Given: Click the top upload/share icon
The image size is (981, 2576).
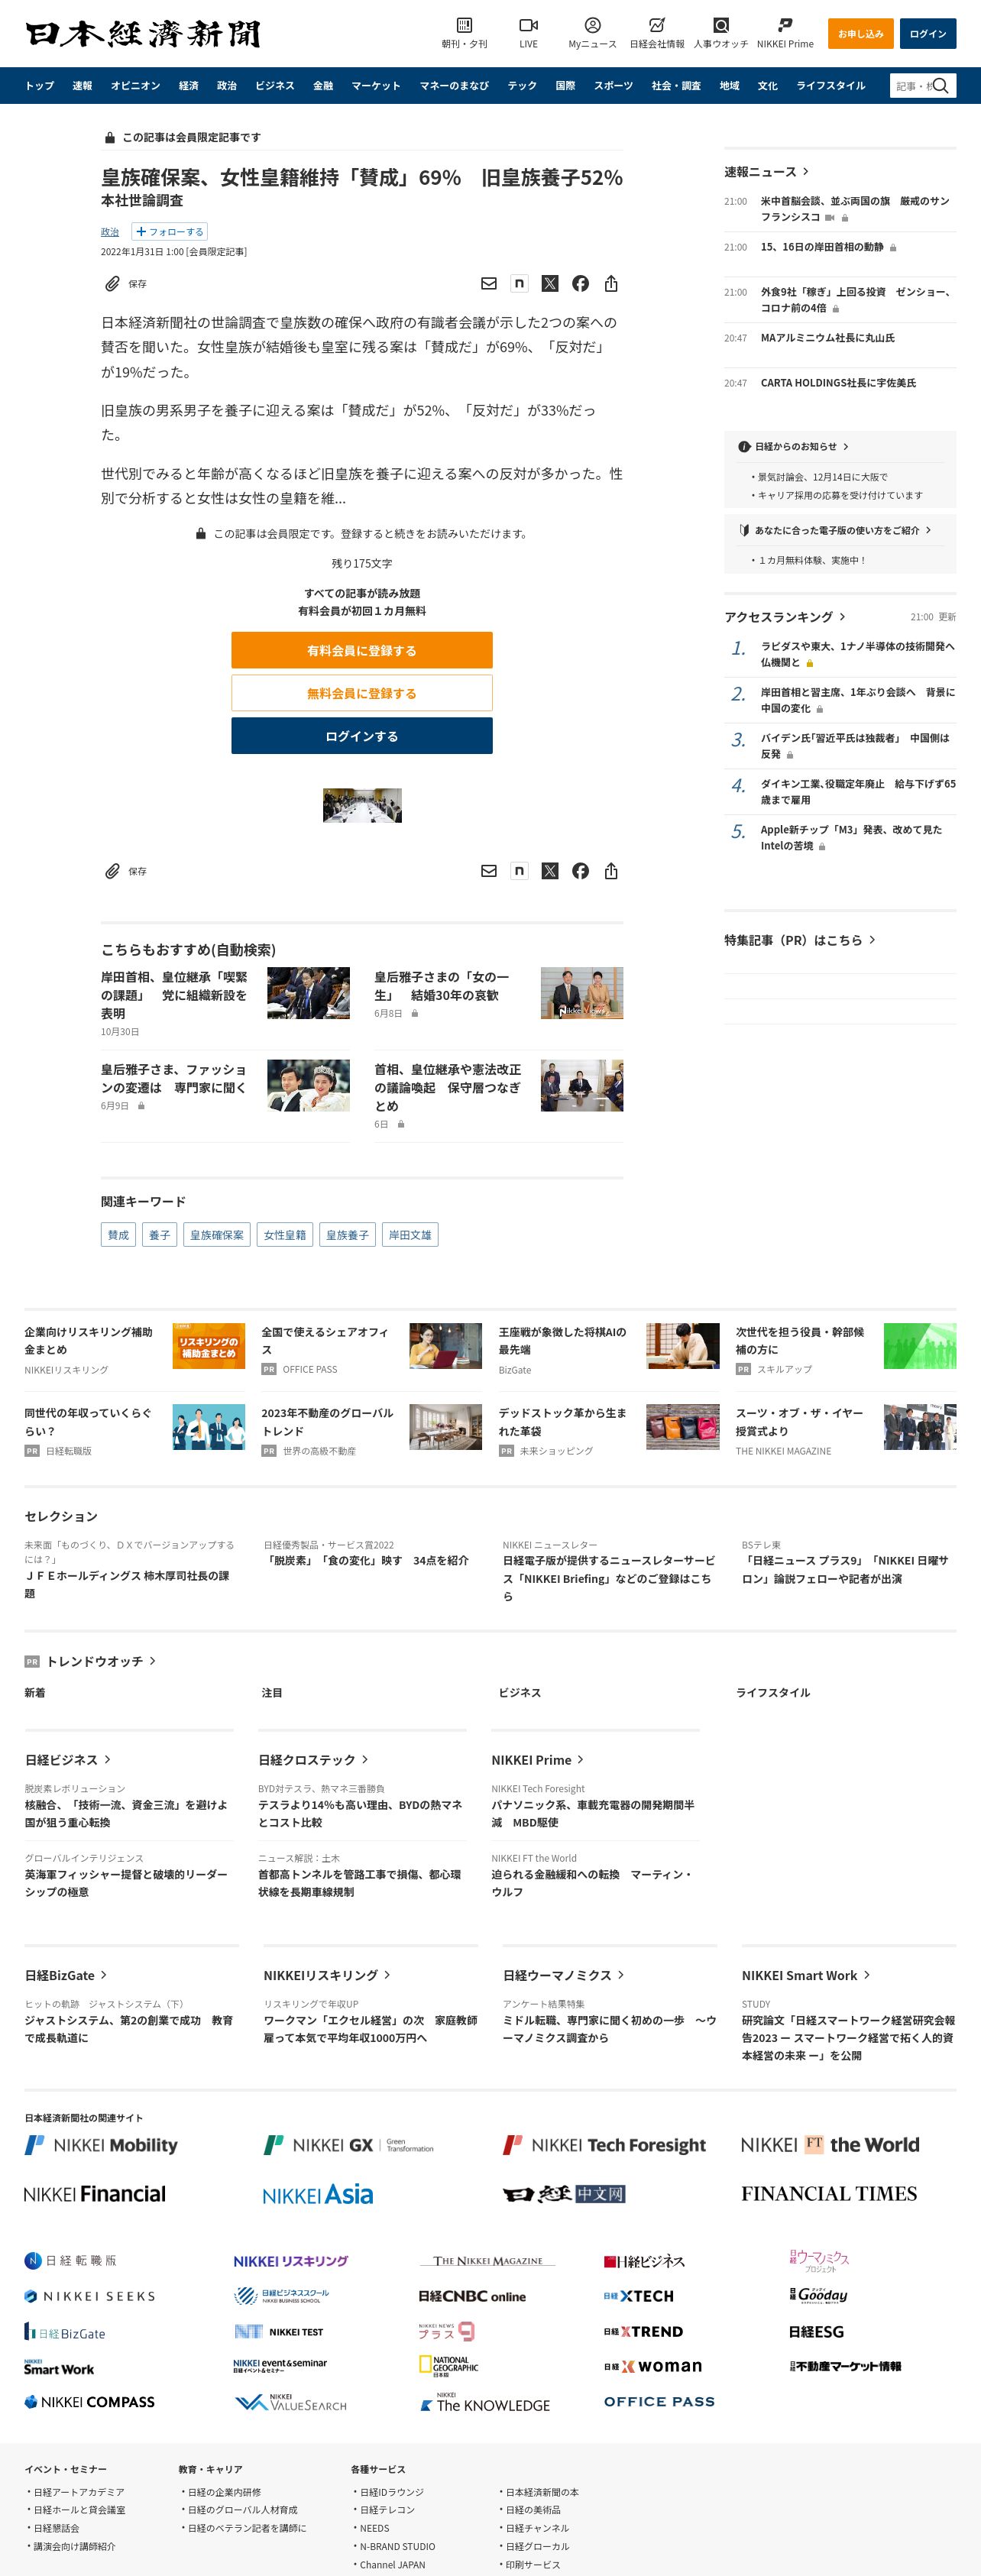Looking at the screenshot, I should (611, 284).
